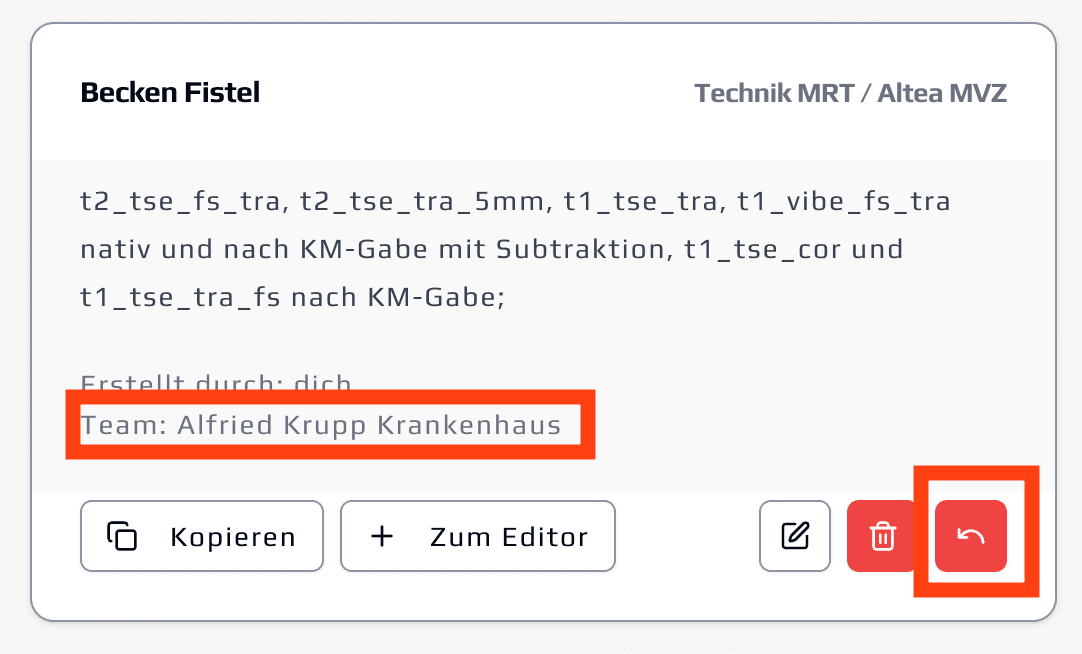Viewport: 1082px width, 654px height.
Task: Click the Erstellt durch: dich line
Action: pos(216,384)
